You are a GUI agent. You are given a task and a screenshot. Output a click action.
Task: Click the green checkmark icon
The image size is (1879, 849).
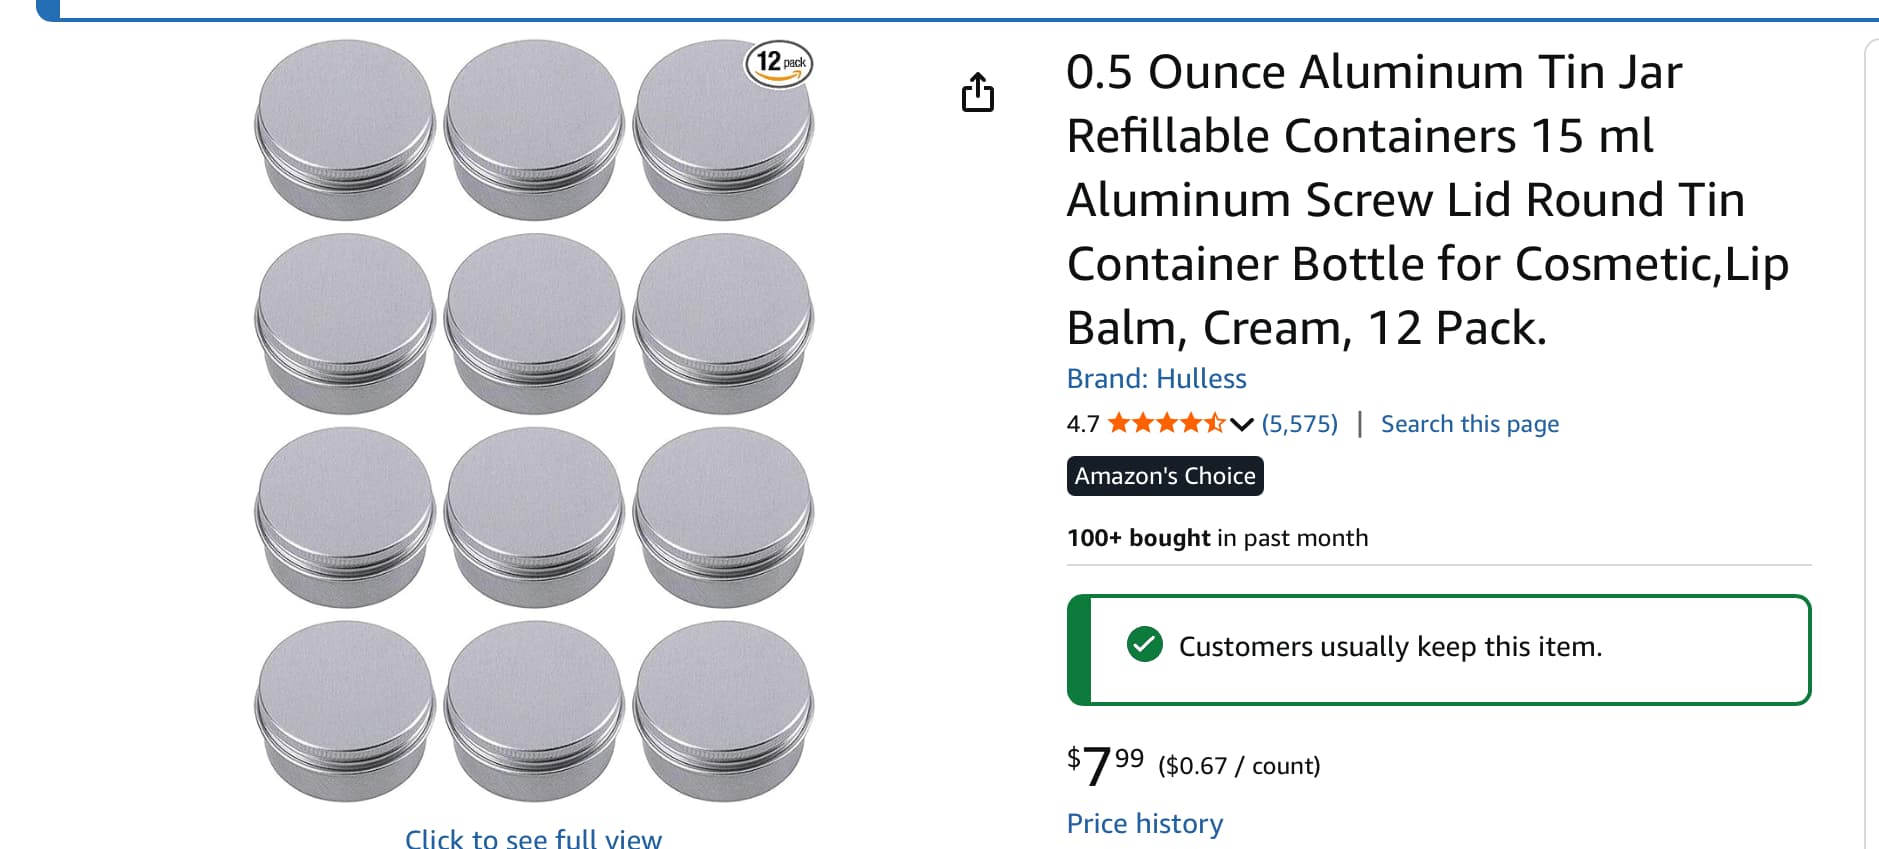[x=1144, y=645]
